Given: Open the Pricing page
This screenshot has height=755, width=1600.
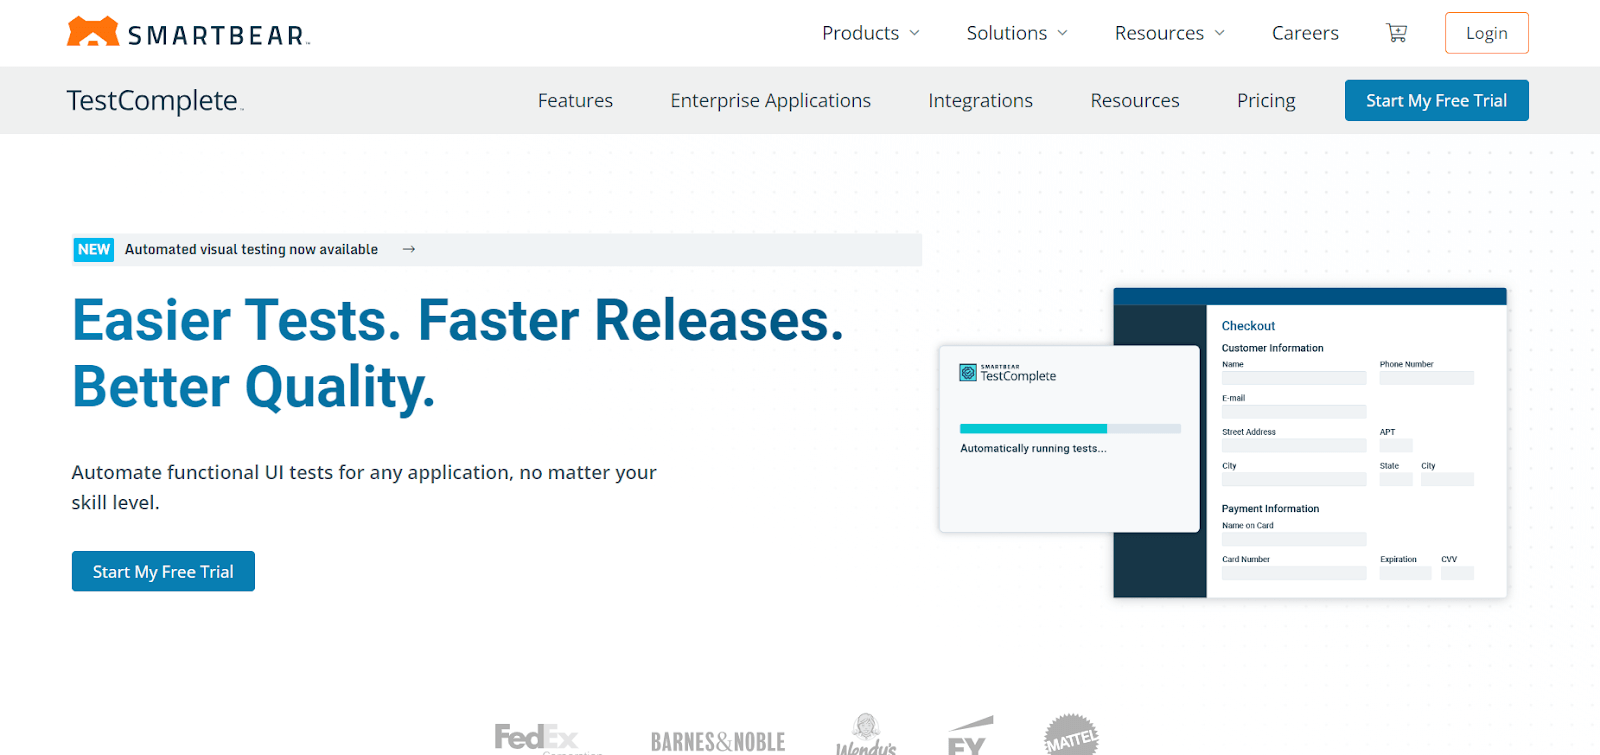Looking at the screenshot, I should click(x=1266, y=100).
